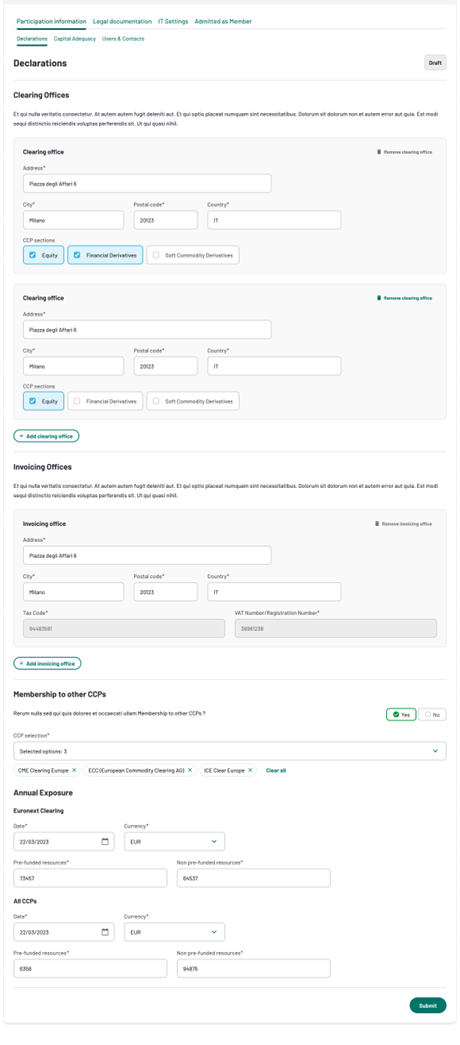Click trash icon to remove first clearing office
The width and height of the screenshot is (460, 1045).
(x=379, y=152)
